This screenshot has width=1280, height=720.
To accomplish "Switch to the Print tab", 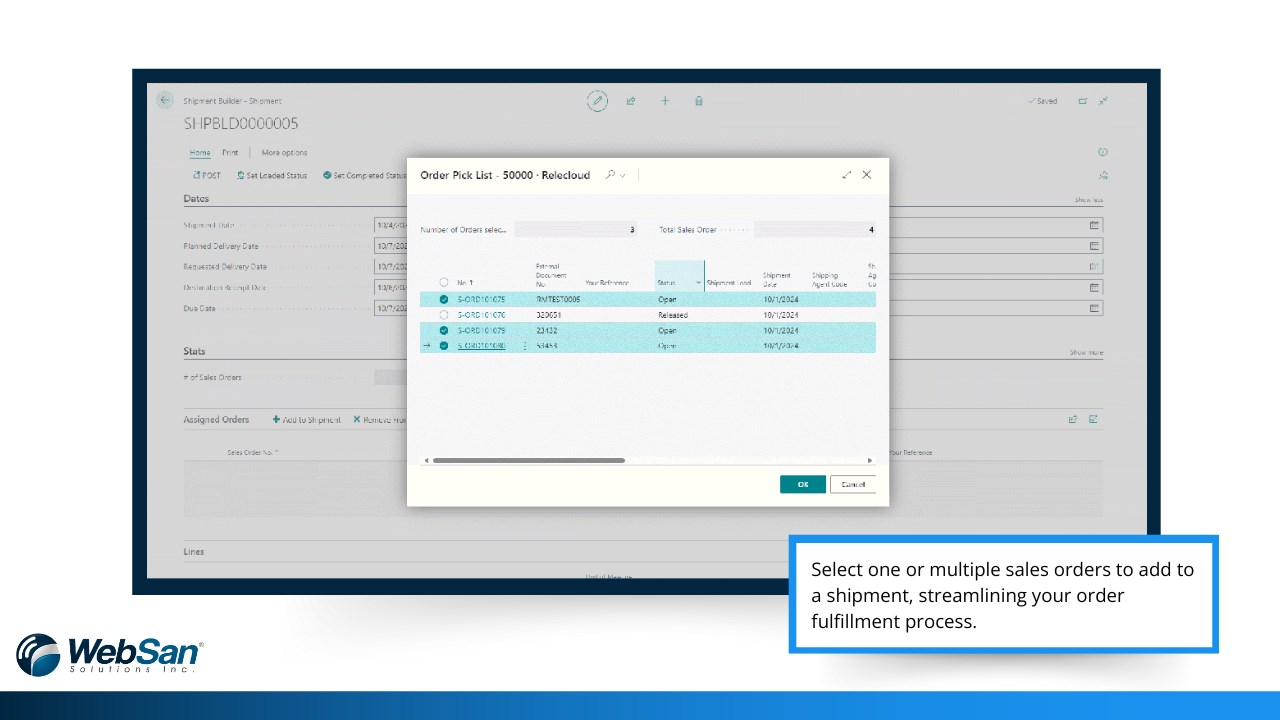I will tap(230, 153).
